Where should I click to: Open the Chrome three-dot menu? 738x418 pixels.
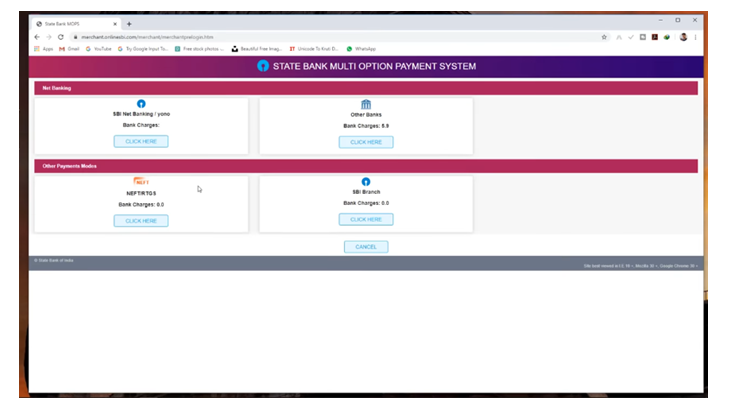(696, 37)
